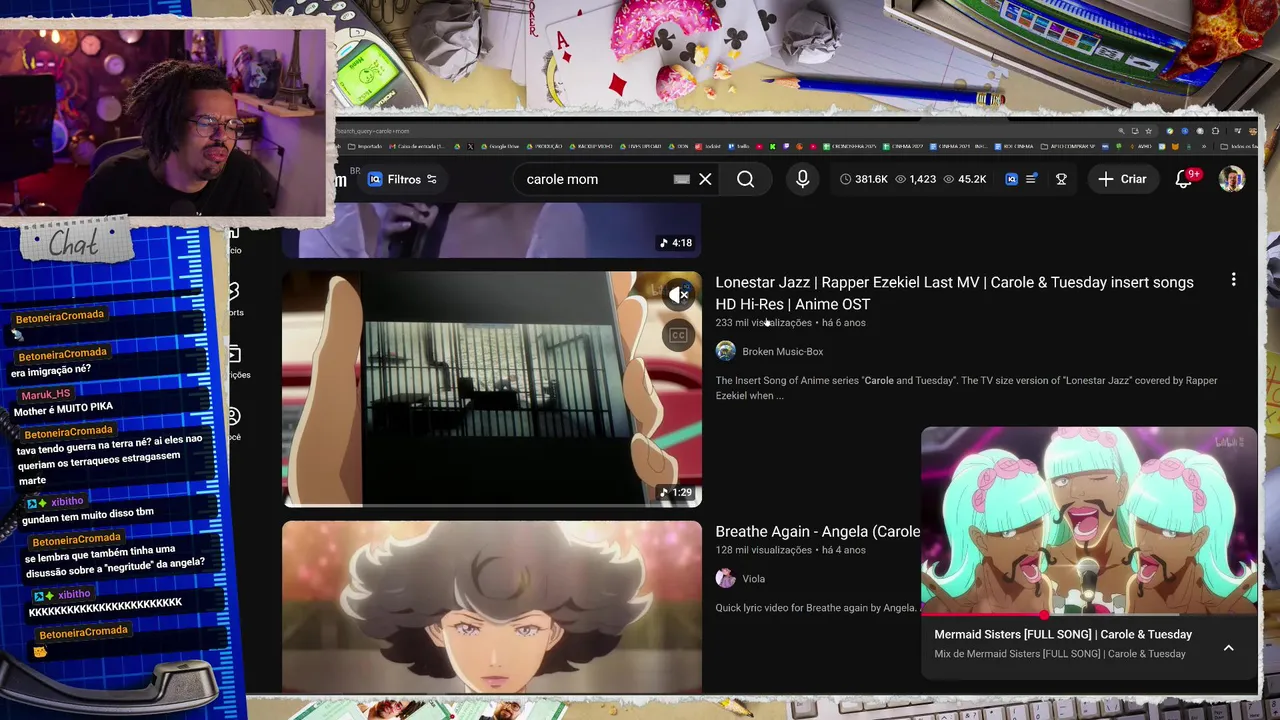The height and width of the screenshot is (720, 1280).
Task: Click the clock stat showing 381.6K
Action: 864,179
